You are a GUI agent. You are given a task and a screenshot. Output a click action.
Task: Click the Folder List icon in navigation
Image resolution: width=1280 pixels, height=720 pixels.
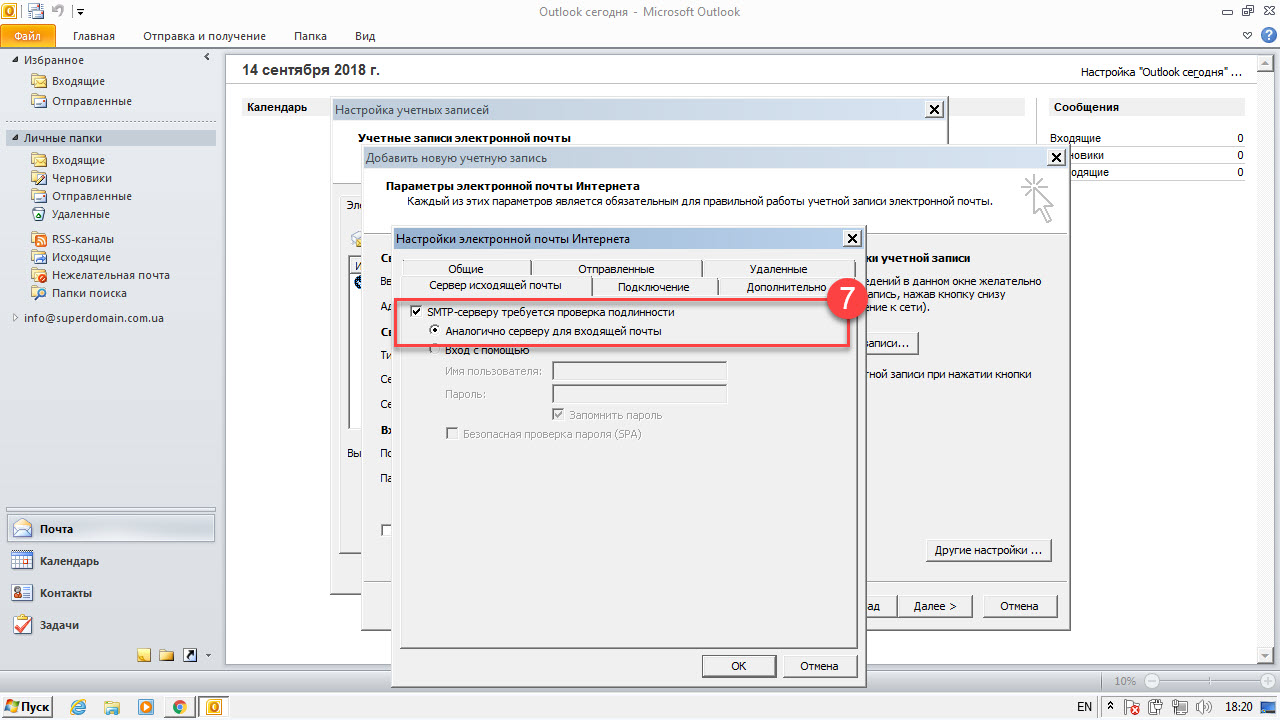point(167,655)
